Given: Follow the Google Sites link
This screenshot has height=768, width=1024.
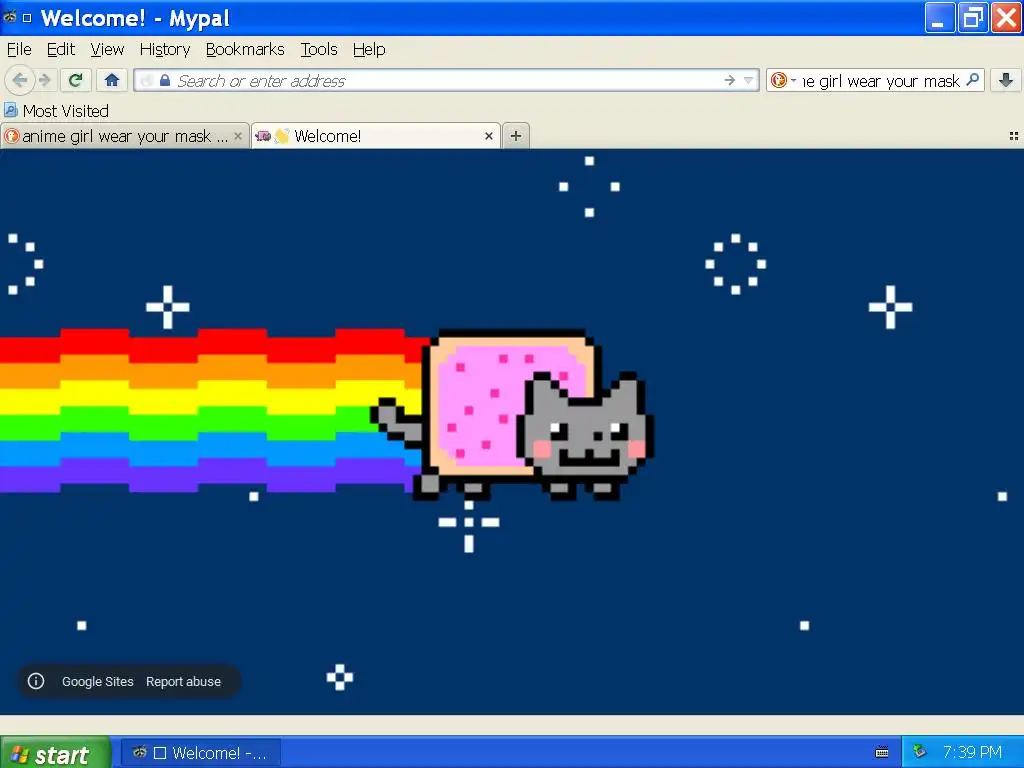Looking at the screenshot, I should click(98, 681).
